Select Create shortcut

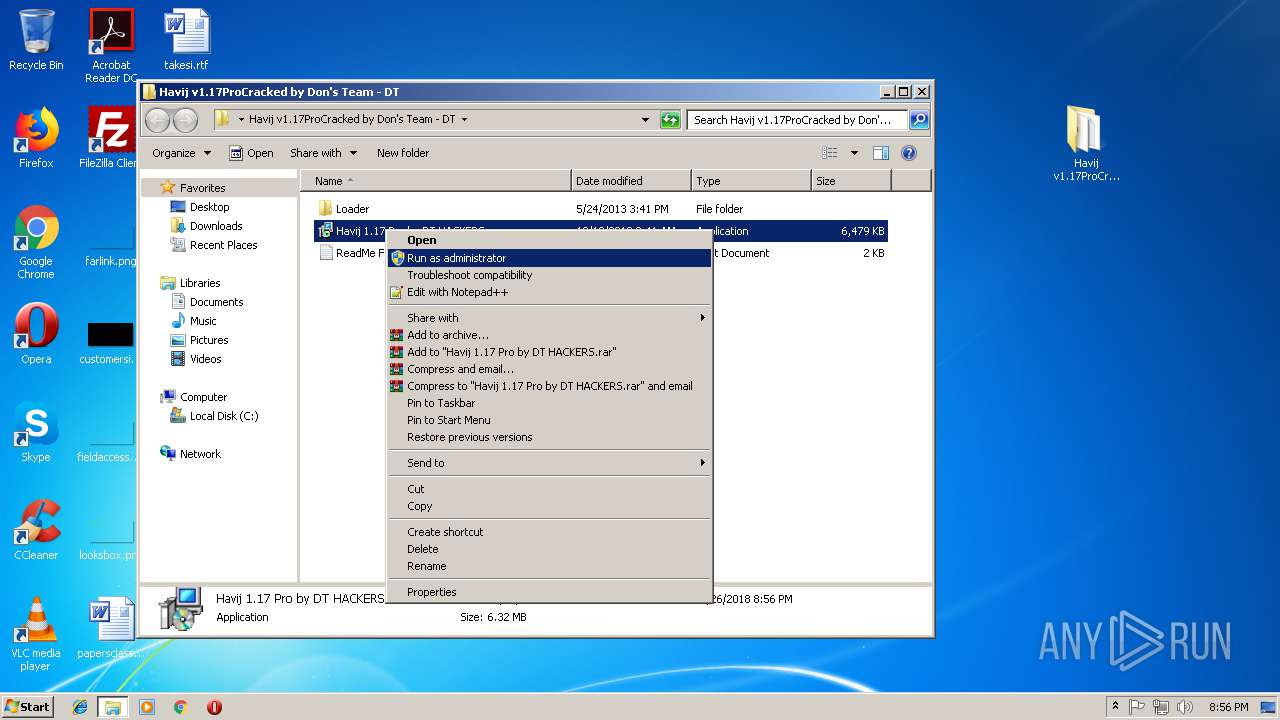tap(549, 532)
